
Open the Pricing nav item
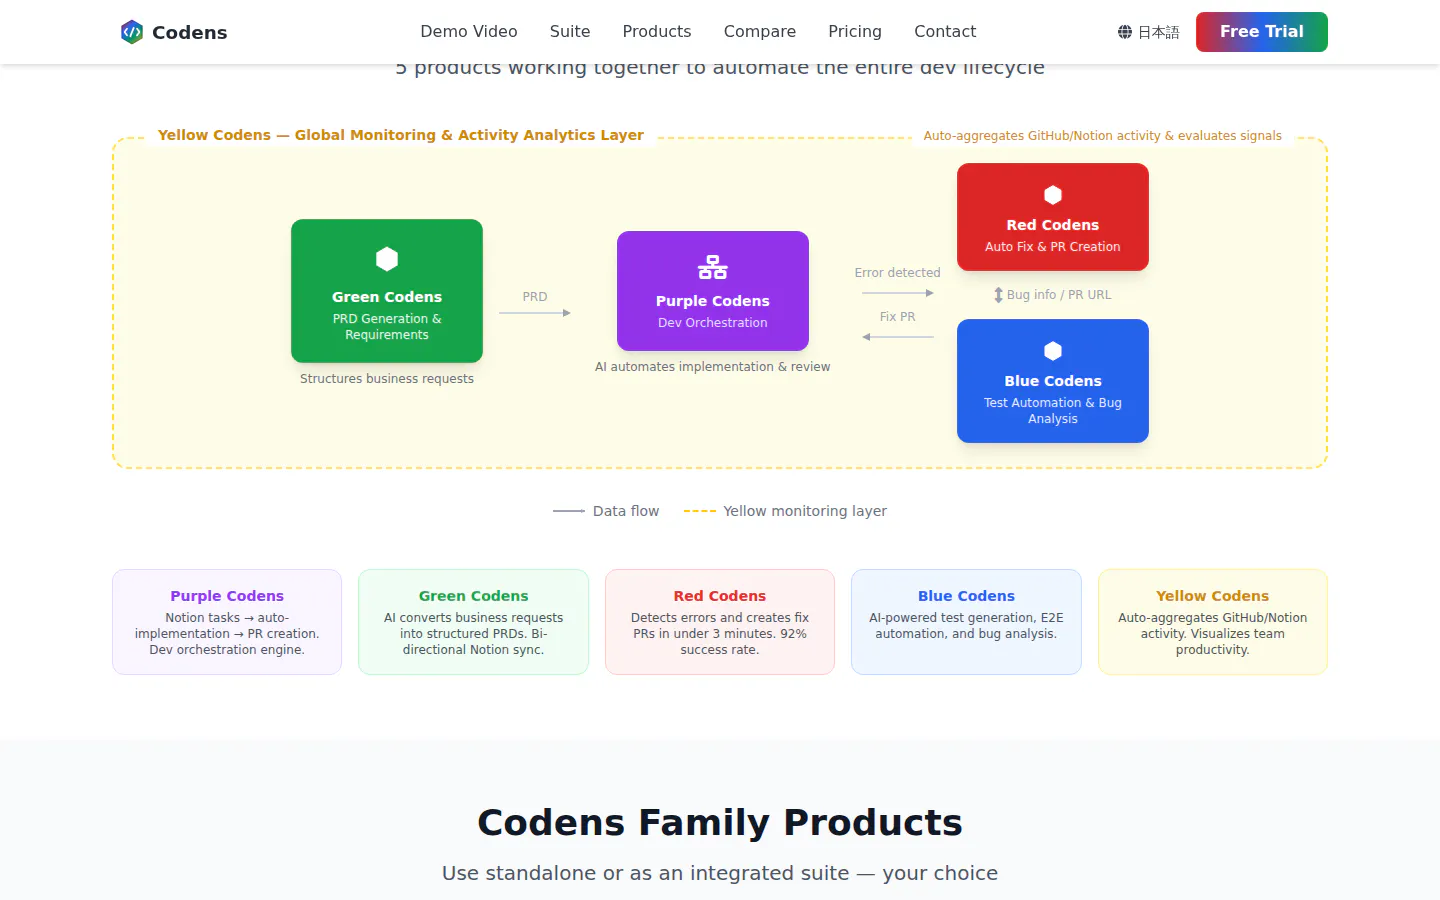click(855, 32)
